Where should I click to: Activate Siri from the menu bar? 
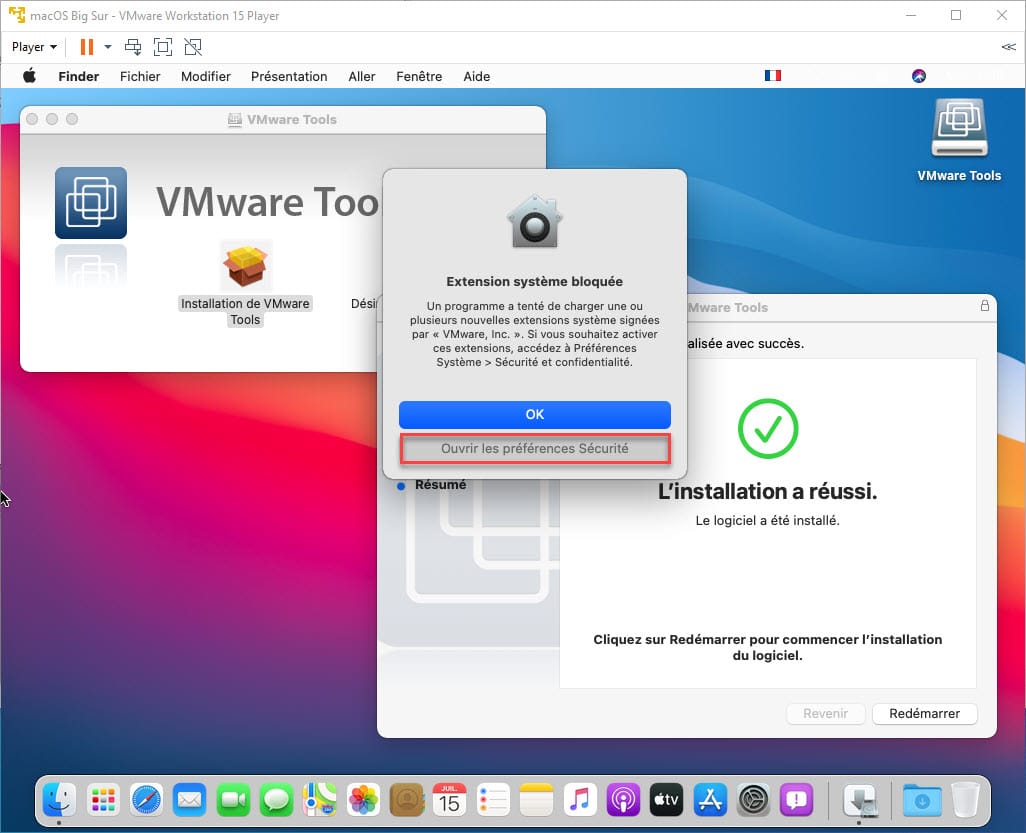(x=919, y=76)
